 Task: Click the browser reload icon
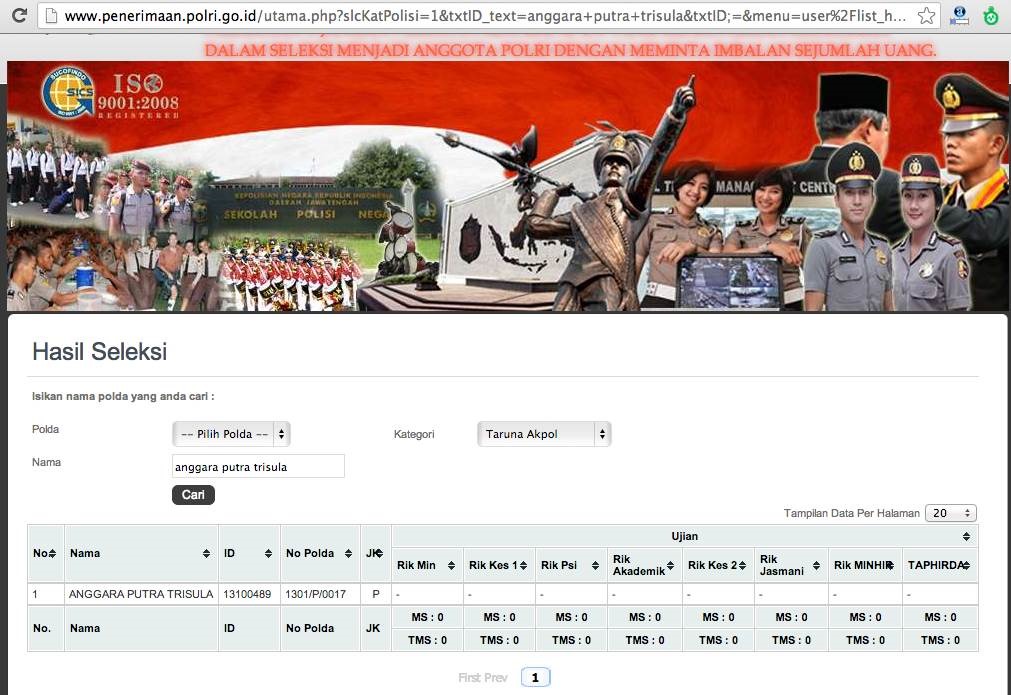18,16
